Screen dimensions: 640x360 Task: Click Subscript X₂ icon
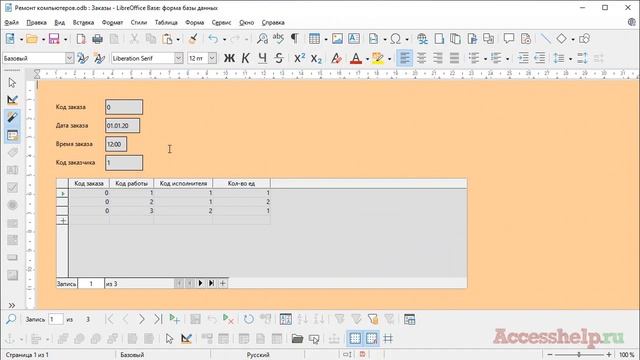[x=316, y=58]
